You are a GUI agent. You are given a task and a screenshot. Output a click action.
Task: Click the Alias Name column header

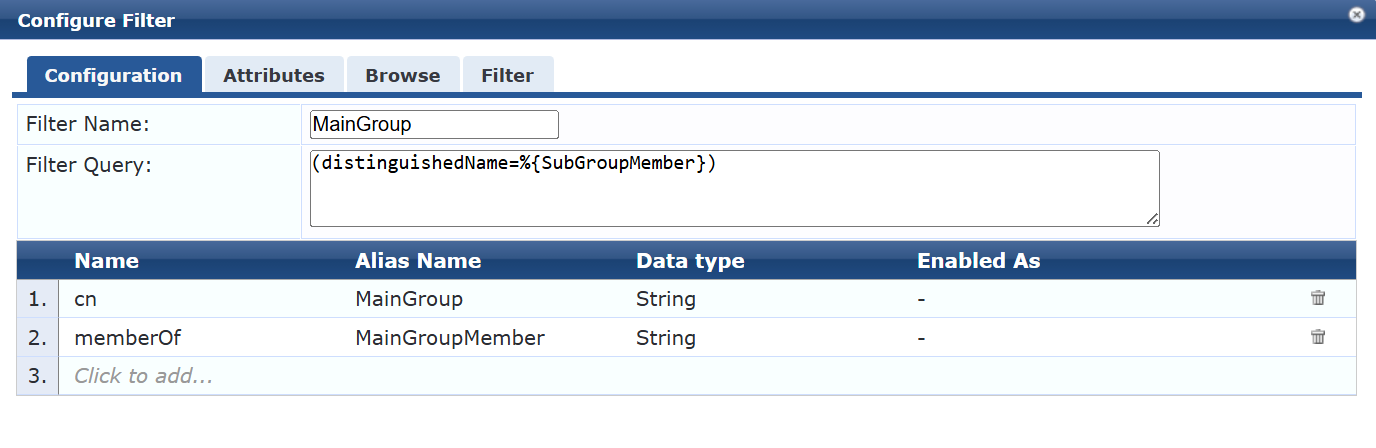click(x=418, y=261)
